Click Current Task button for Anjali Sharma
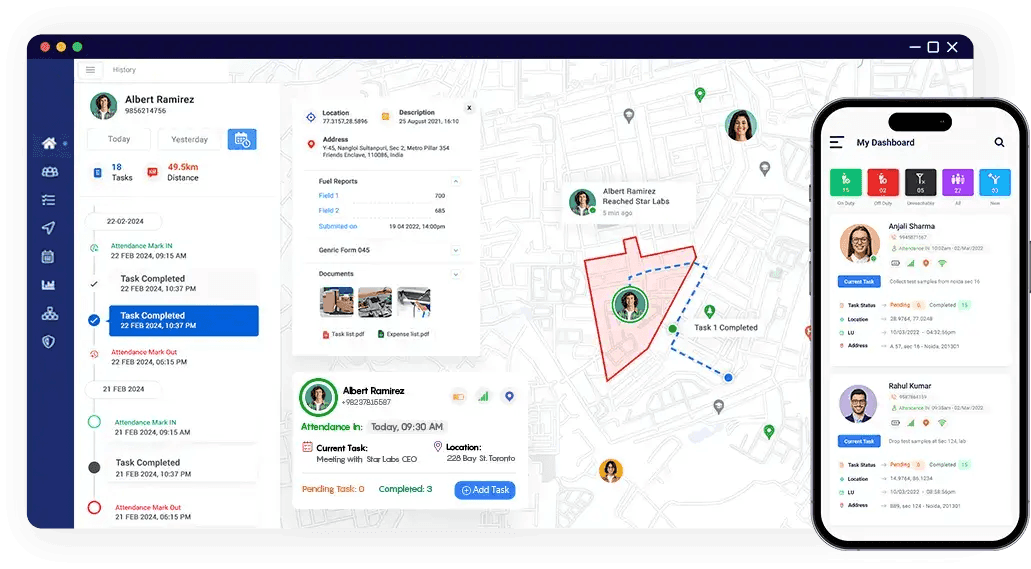This screenshot has width=1031, height=569. [858, 282]
